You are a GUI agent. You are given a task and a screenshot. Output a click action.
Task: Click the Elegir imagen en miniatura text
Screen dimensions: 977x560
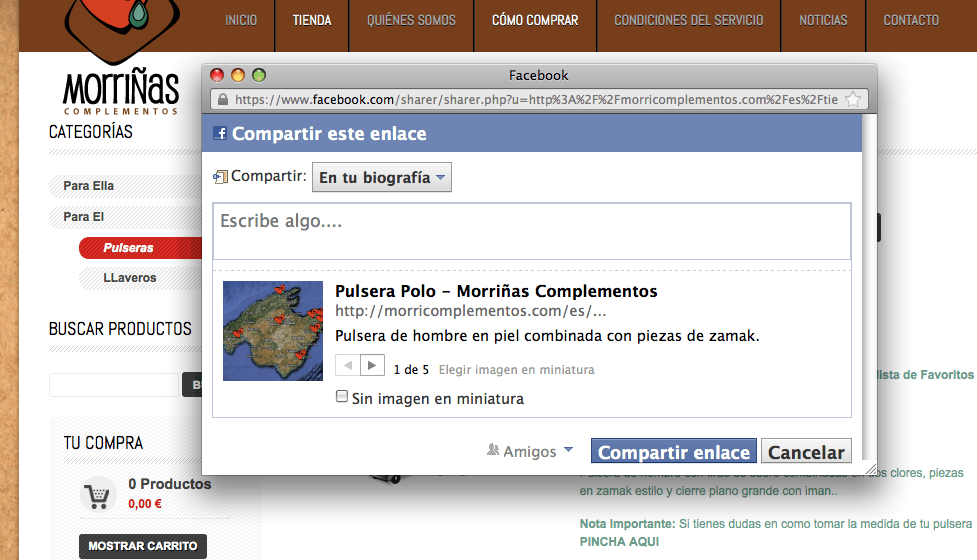[517, 369]
